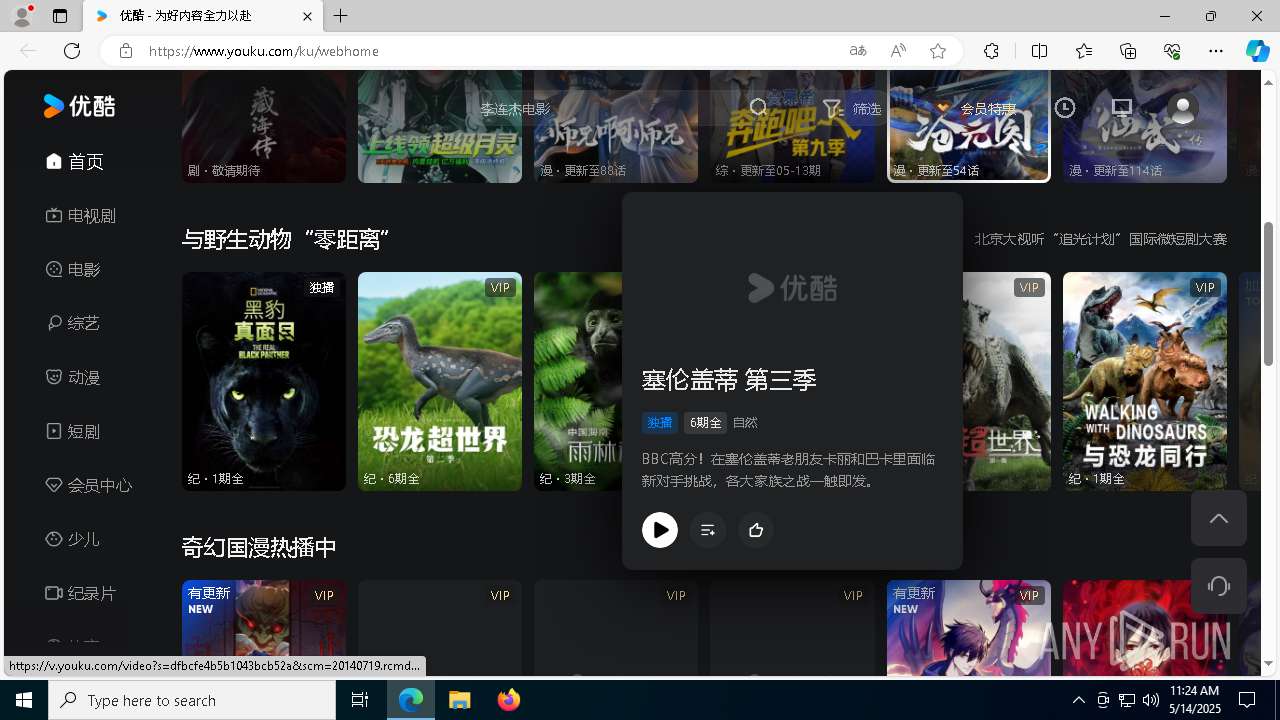The width and height of the screenshot is (1280, 720).
Task: Open Edge Settings and more menu
Action: 1216,51
